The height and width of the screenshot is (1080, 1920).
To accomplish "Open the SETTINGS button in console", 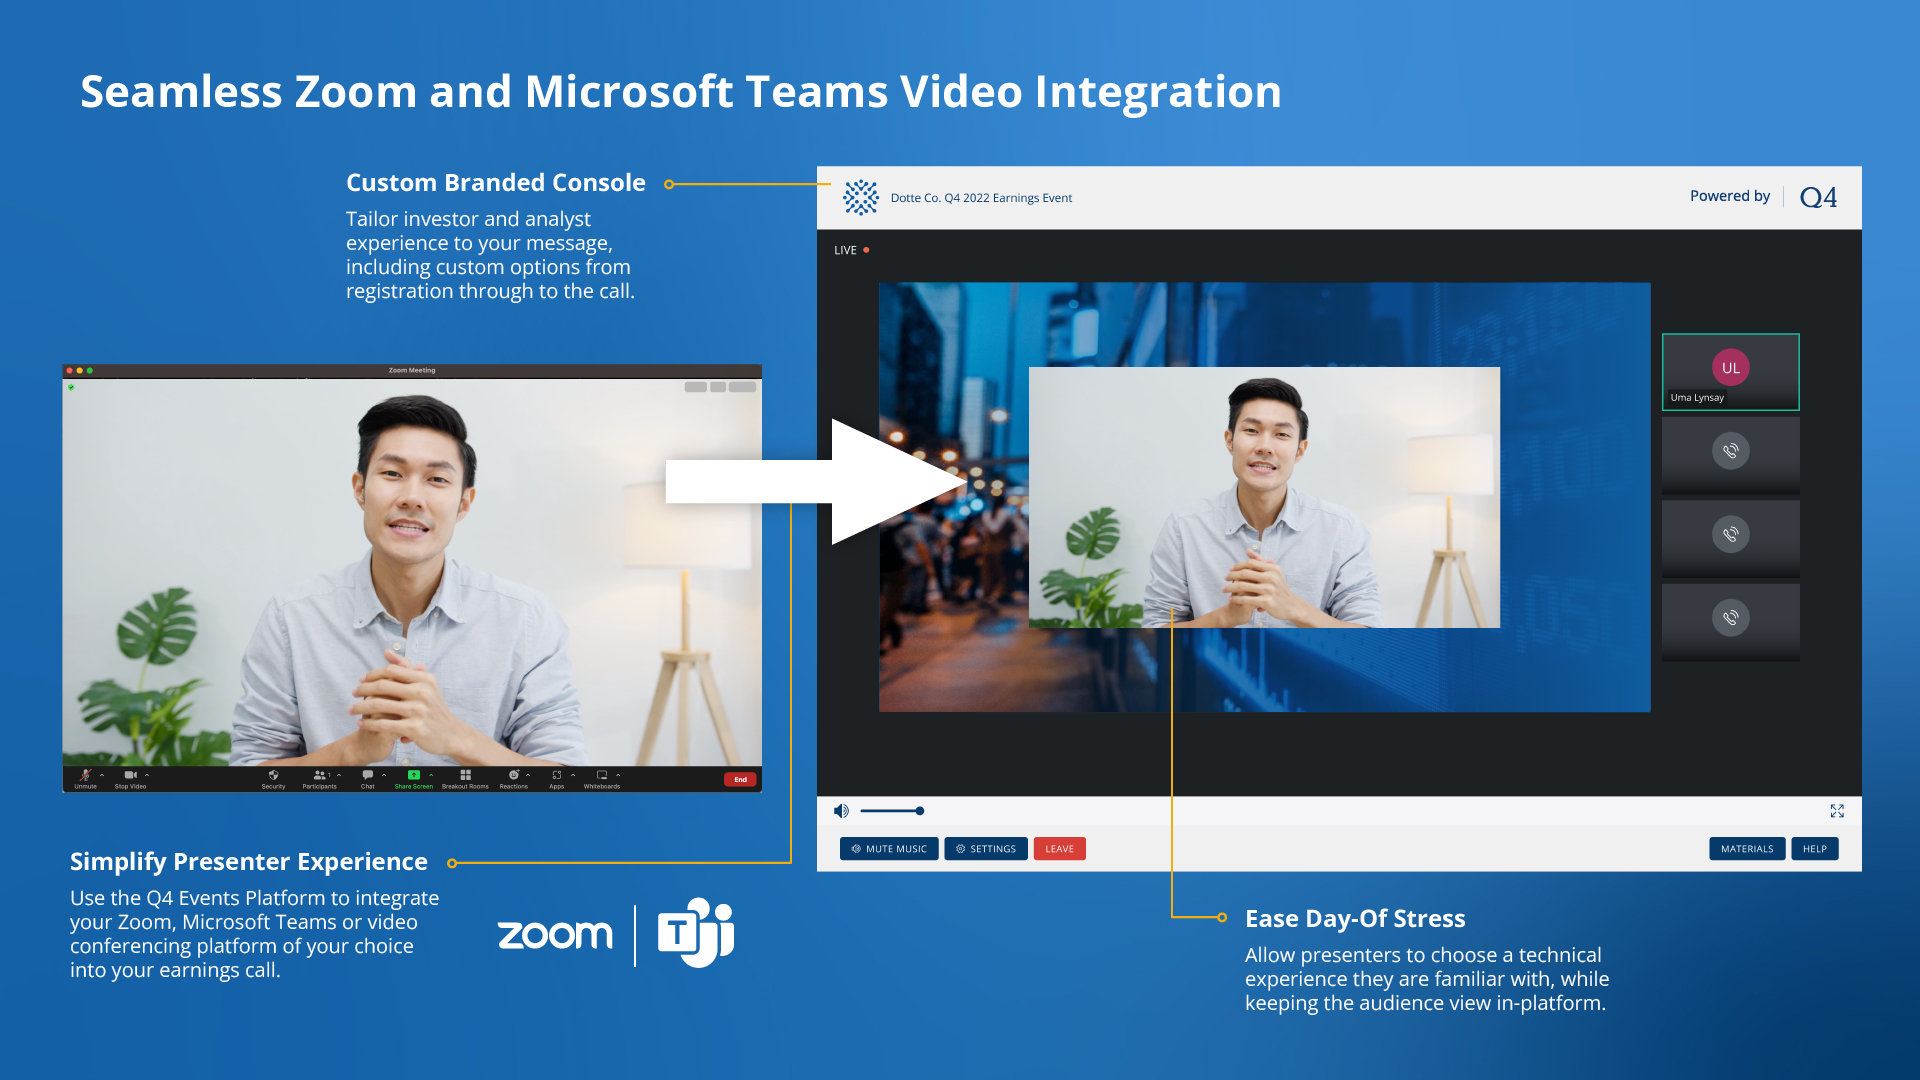I will click(985, 849).
